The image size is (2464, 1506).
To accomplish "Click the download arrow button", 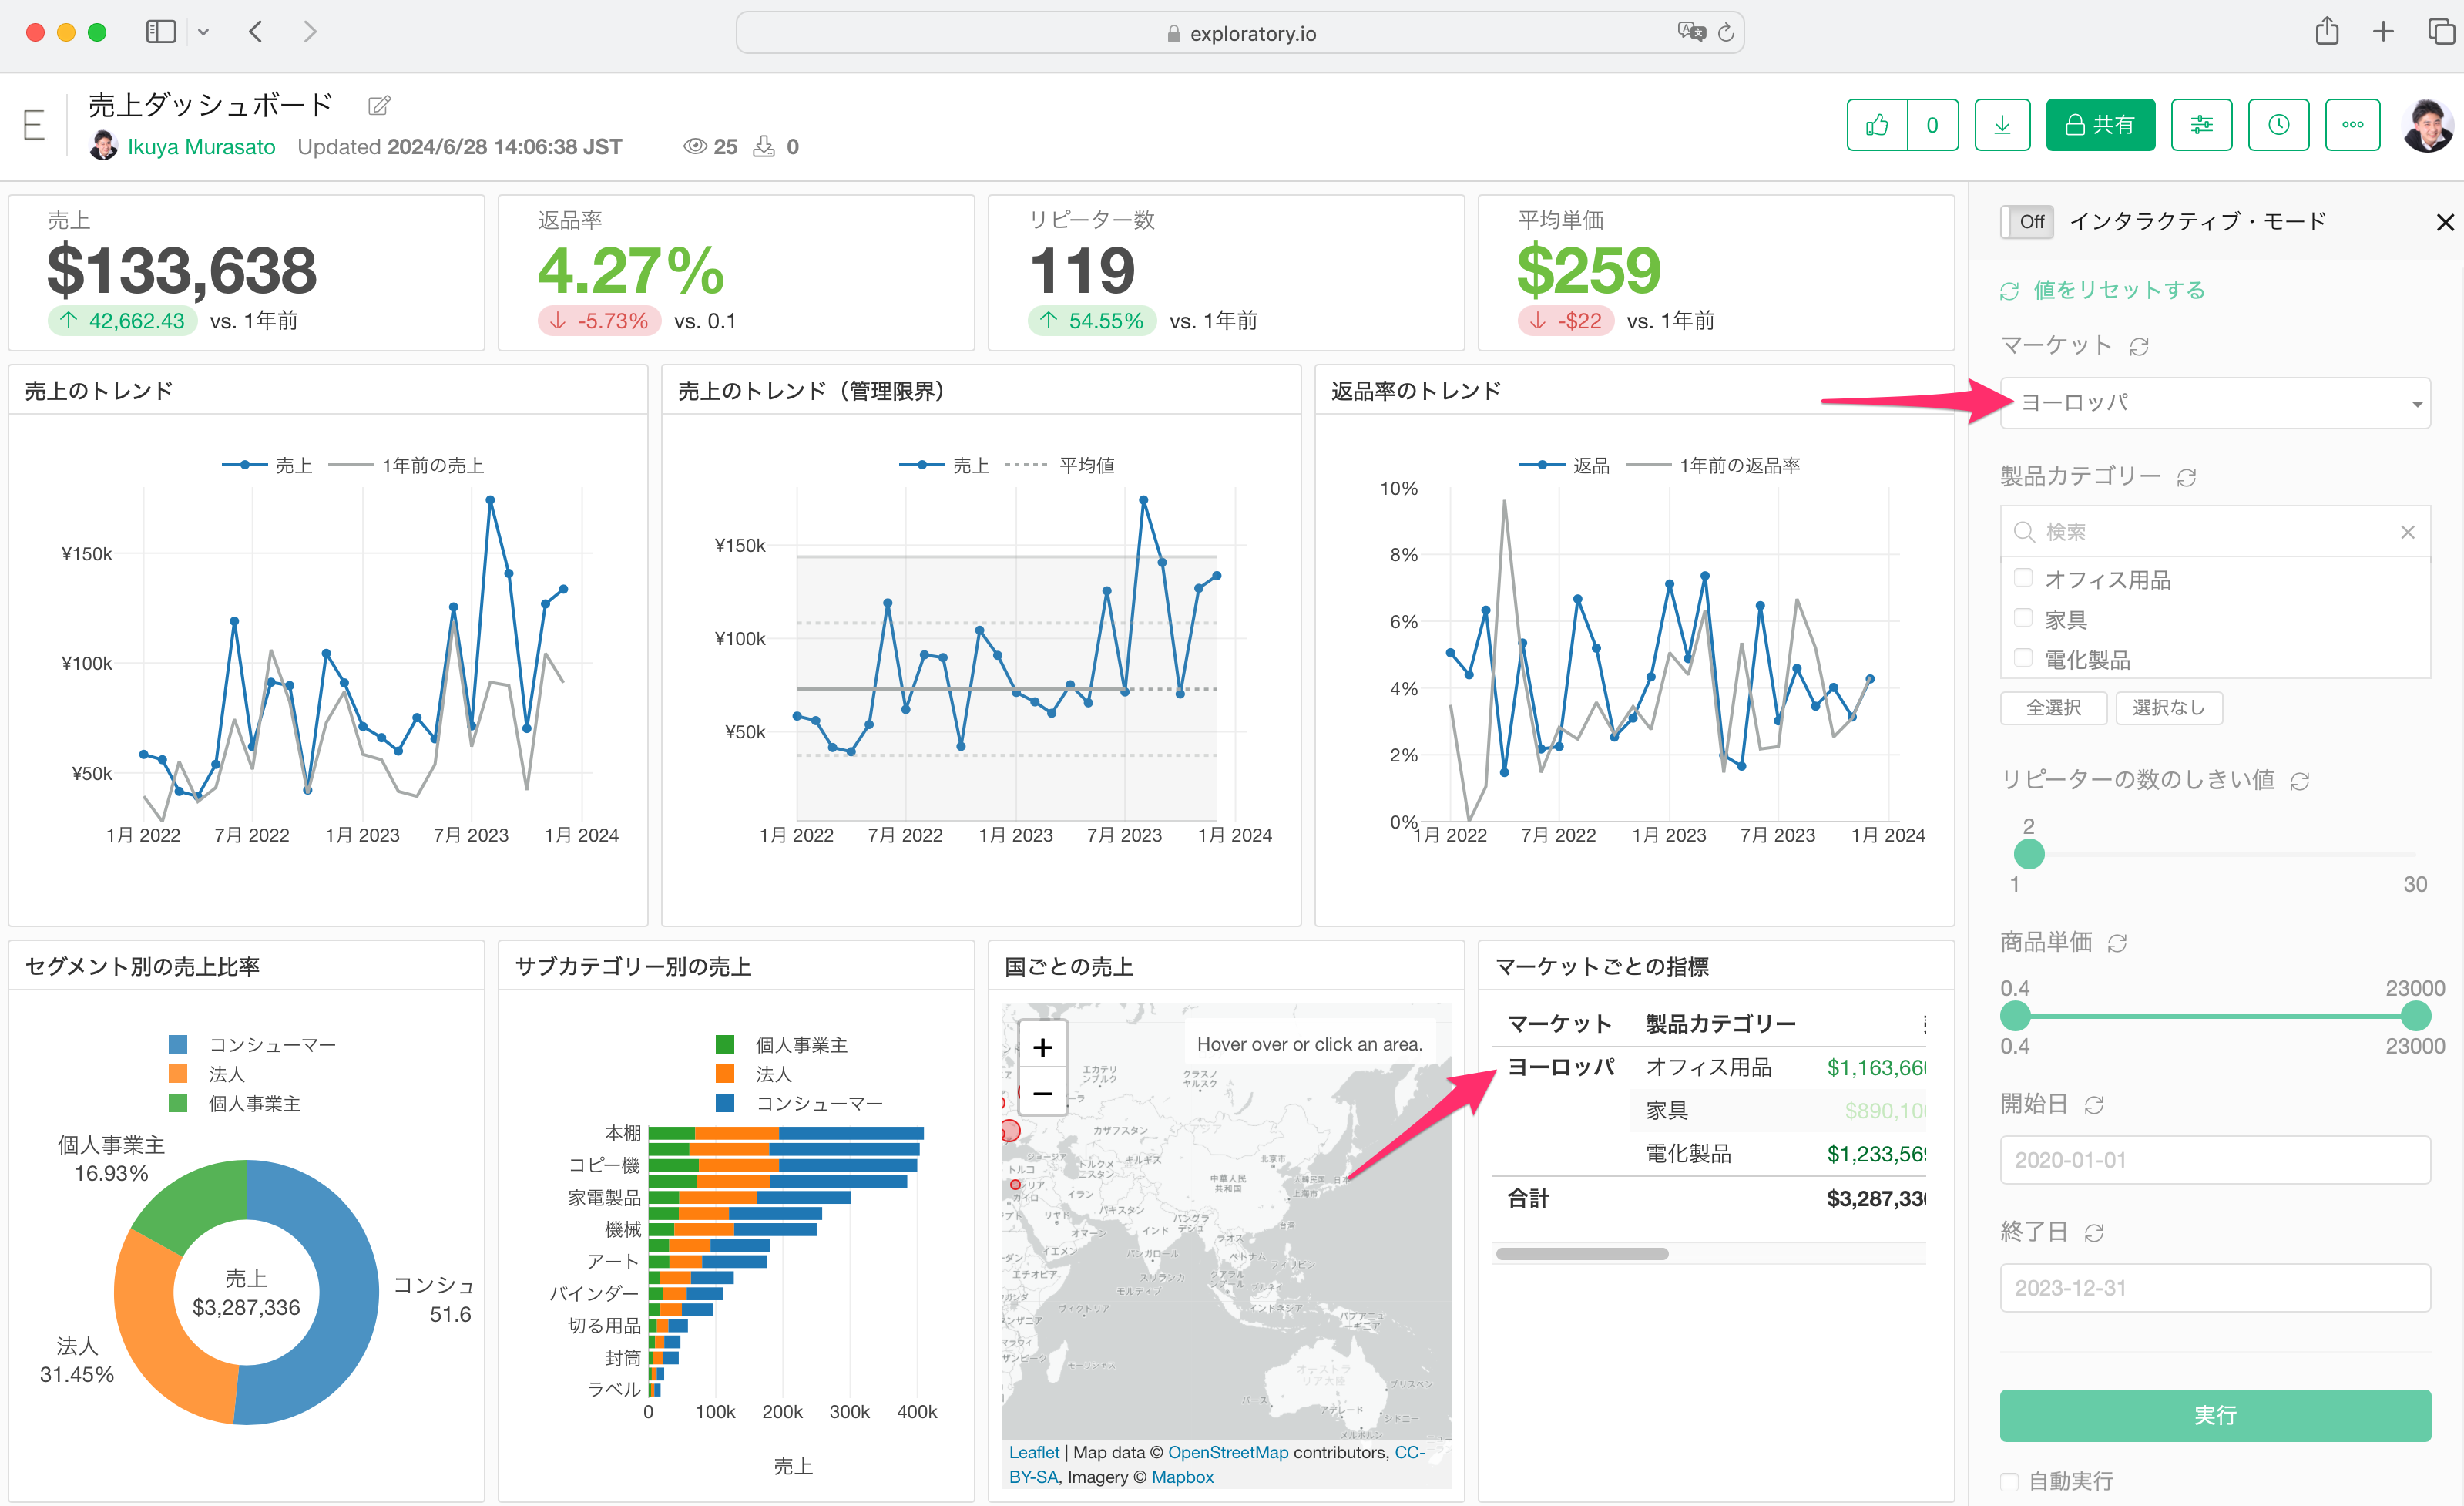I will (2002, 125).
